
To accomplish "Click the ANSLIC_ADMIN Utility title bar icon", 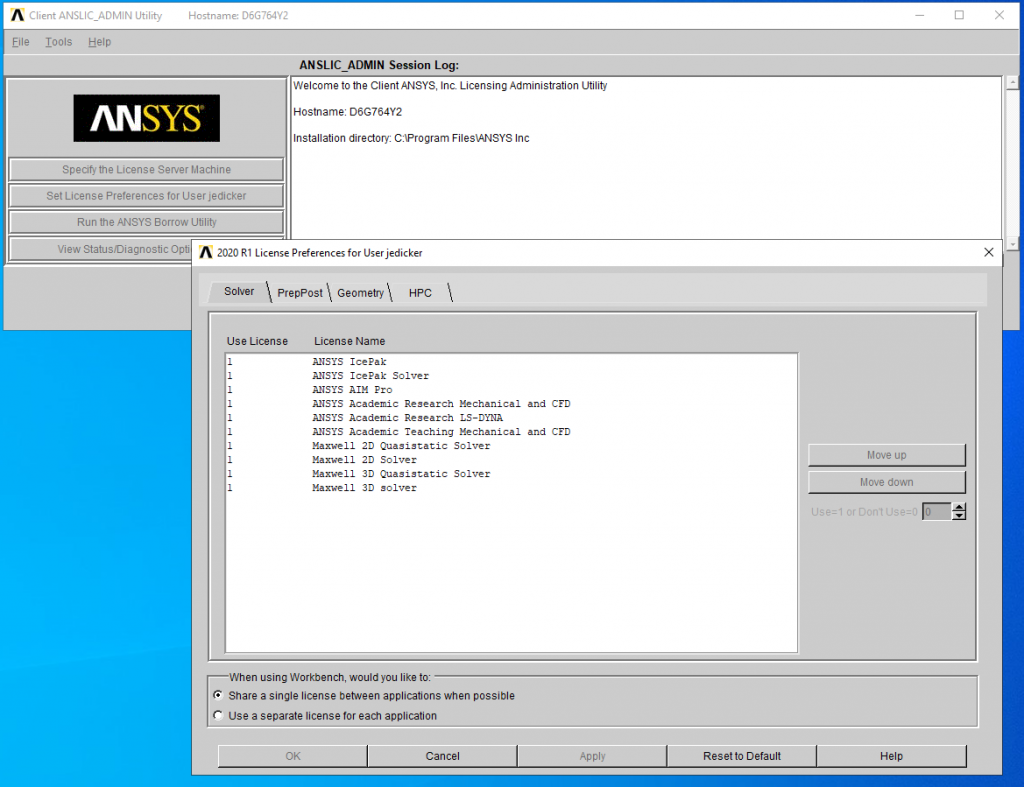I will (17, 15).
